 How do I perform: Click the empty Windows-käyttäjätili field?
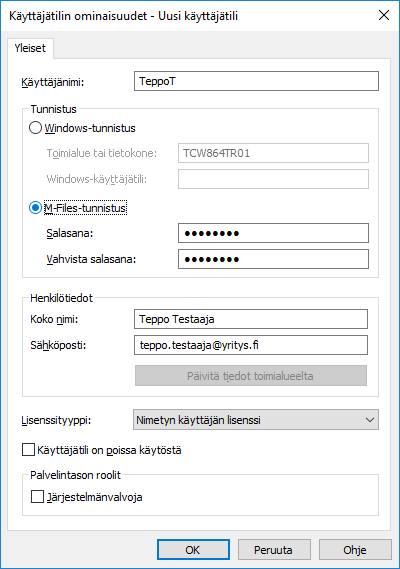[273, 179]
